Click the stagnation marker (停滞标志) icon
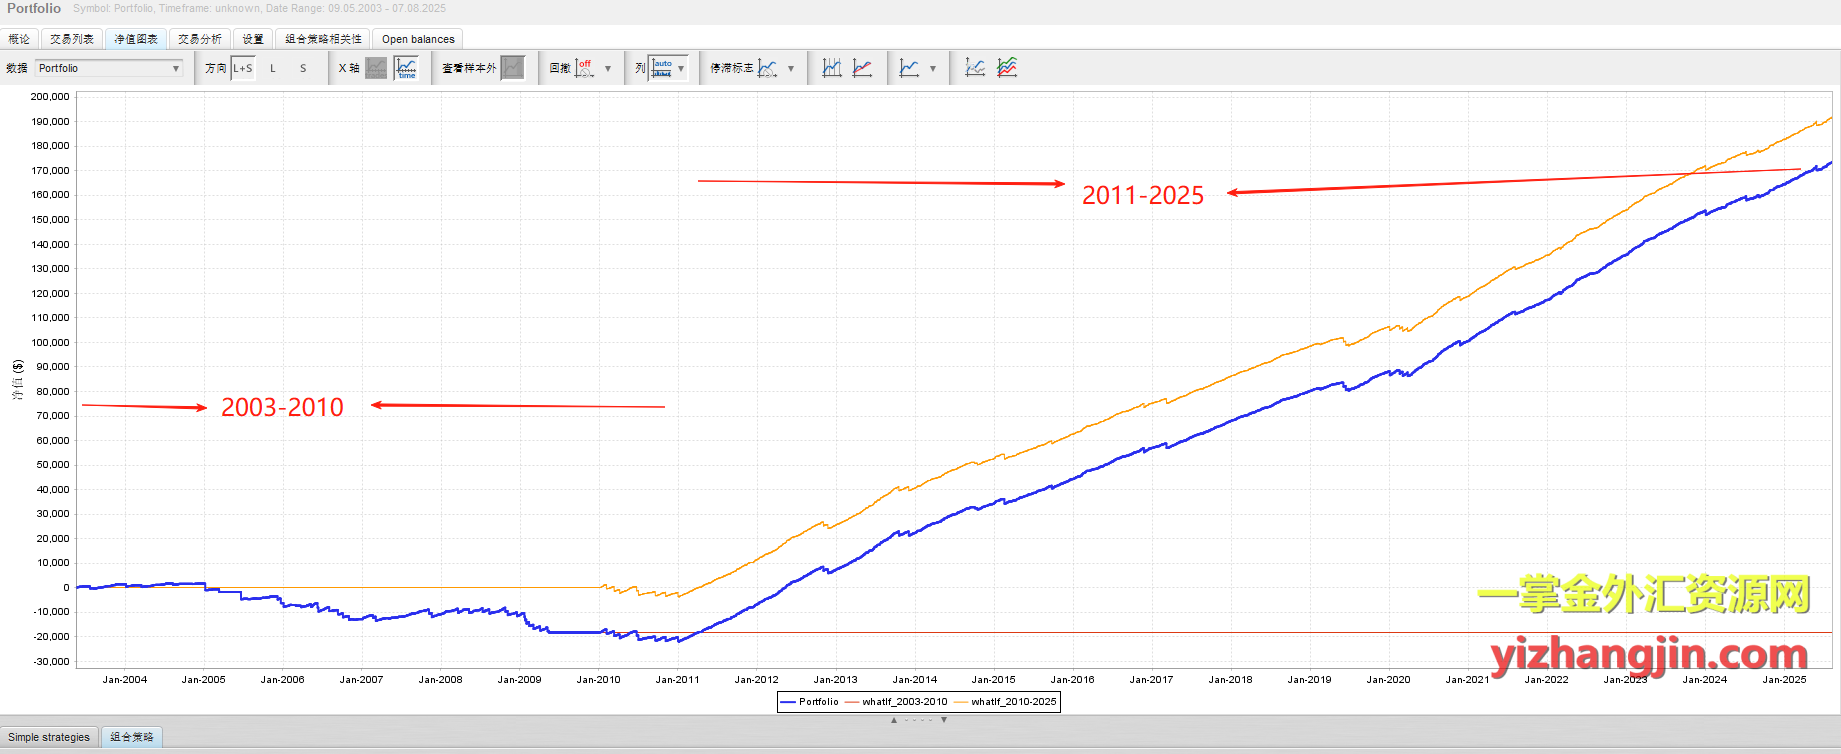1841x754 pixels. (x=767, y=68)
